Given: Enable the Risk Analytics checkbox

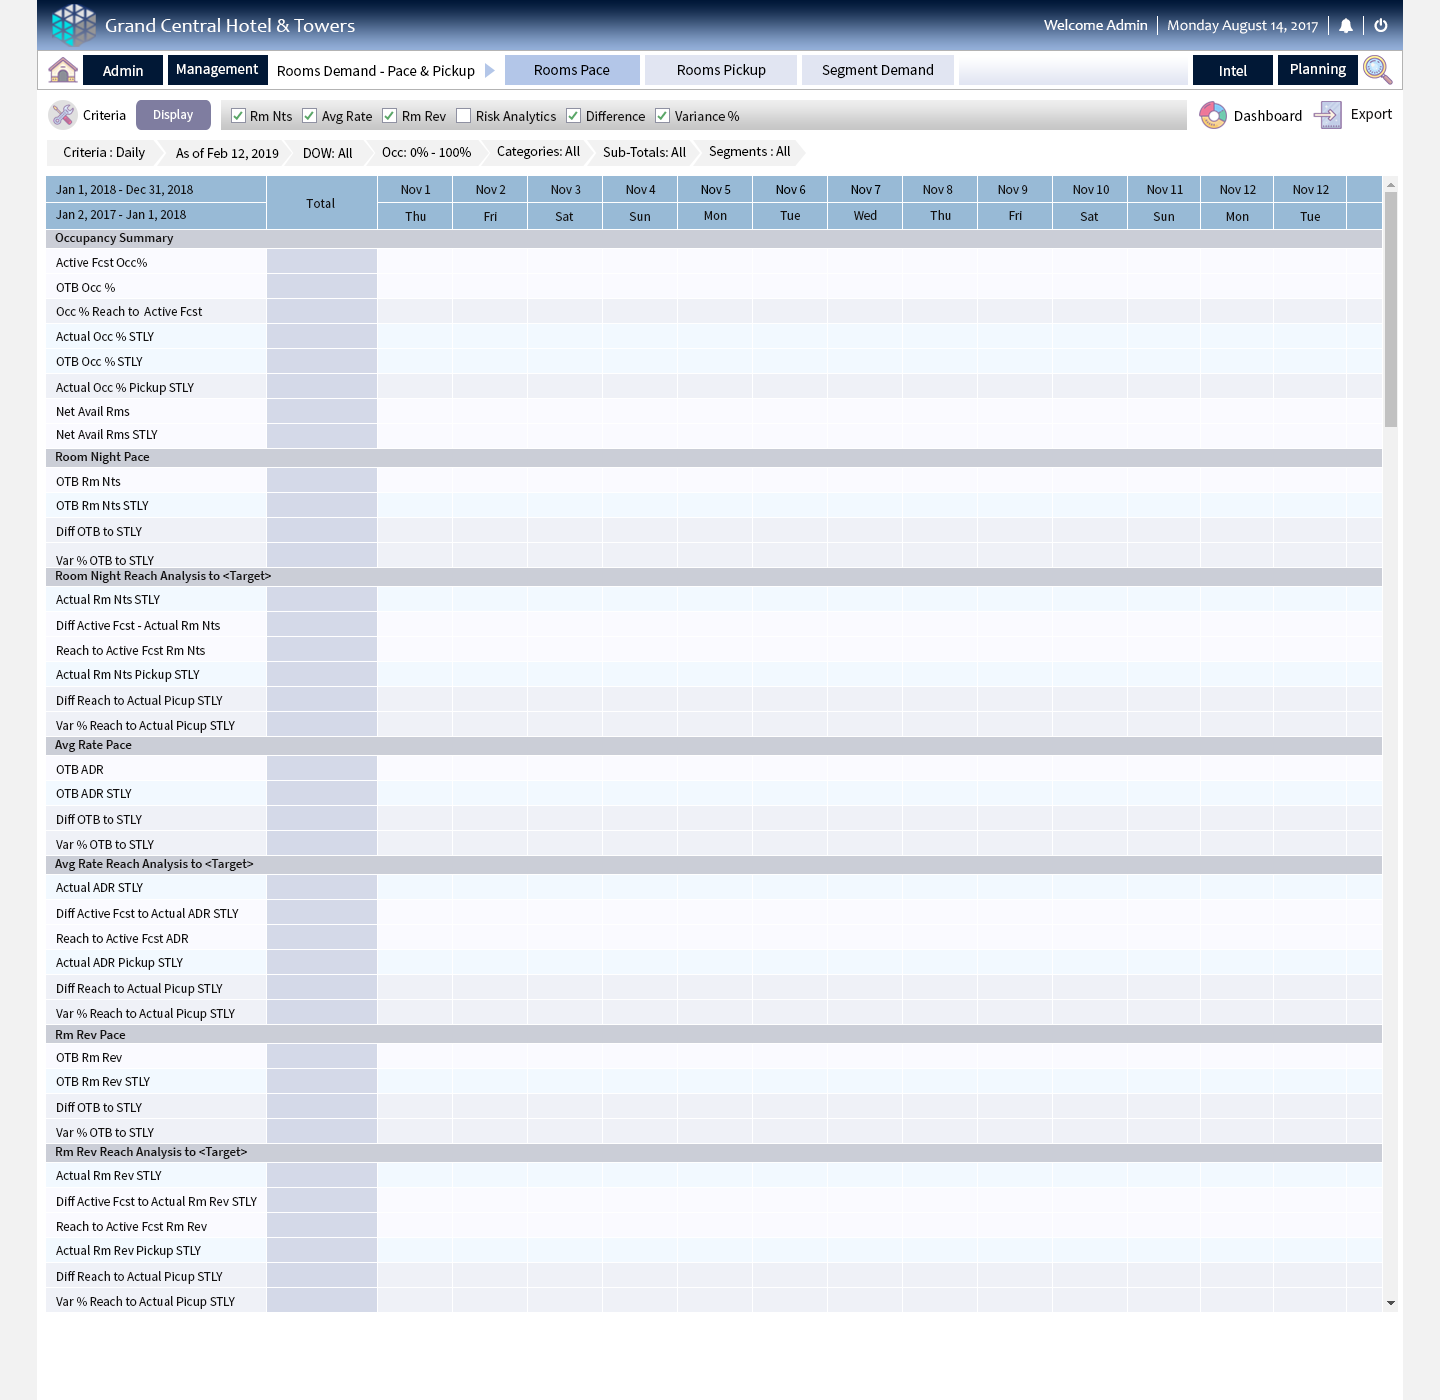Looking at the screenshot, I should (x=464, y=116).
